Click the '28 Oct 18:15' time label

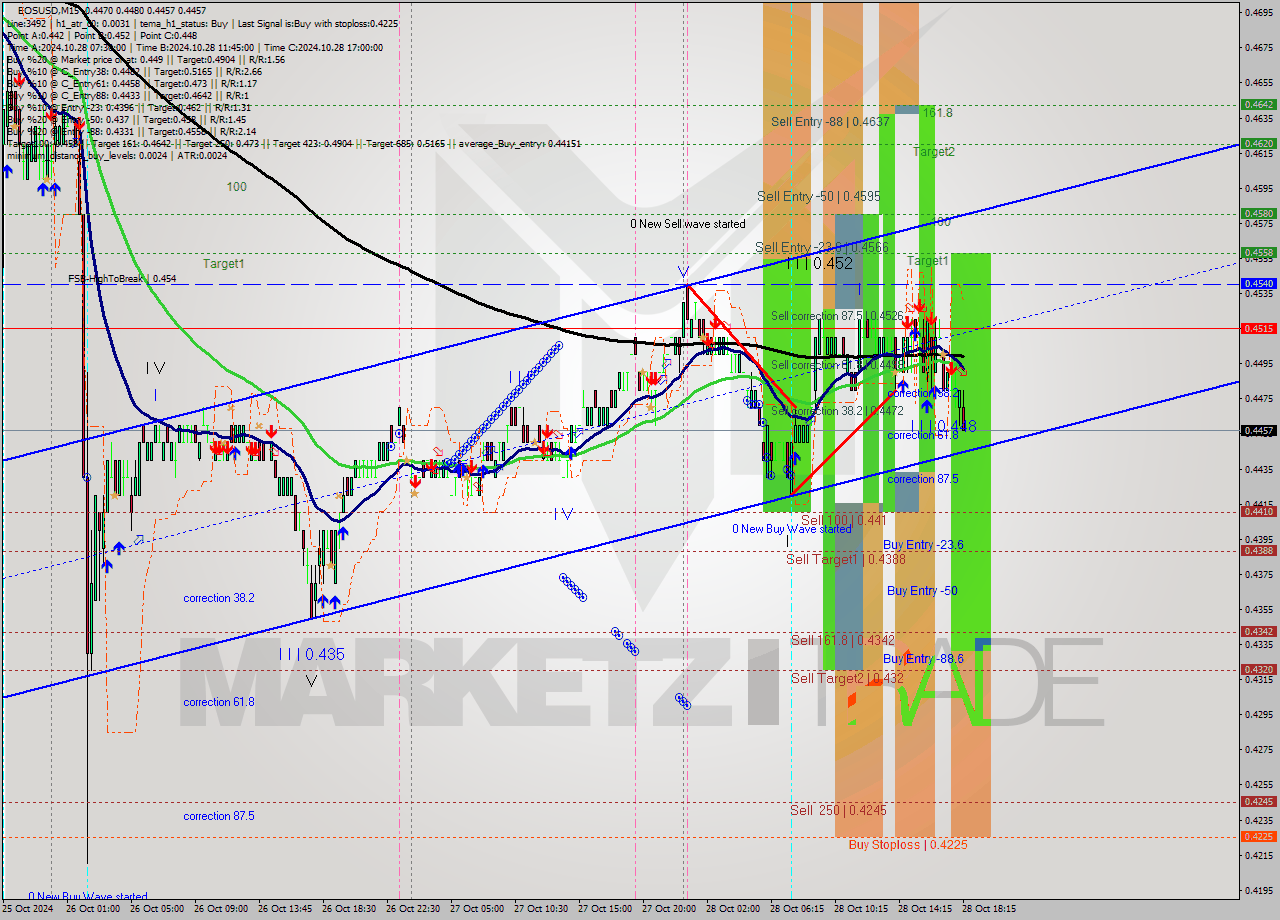click(x=989, y=909)
